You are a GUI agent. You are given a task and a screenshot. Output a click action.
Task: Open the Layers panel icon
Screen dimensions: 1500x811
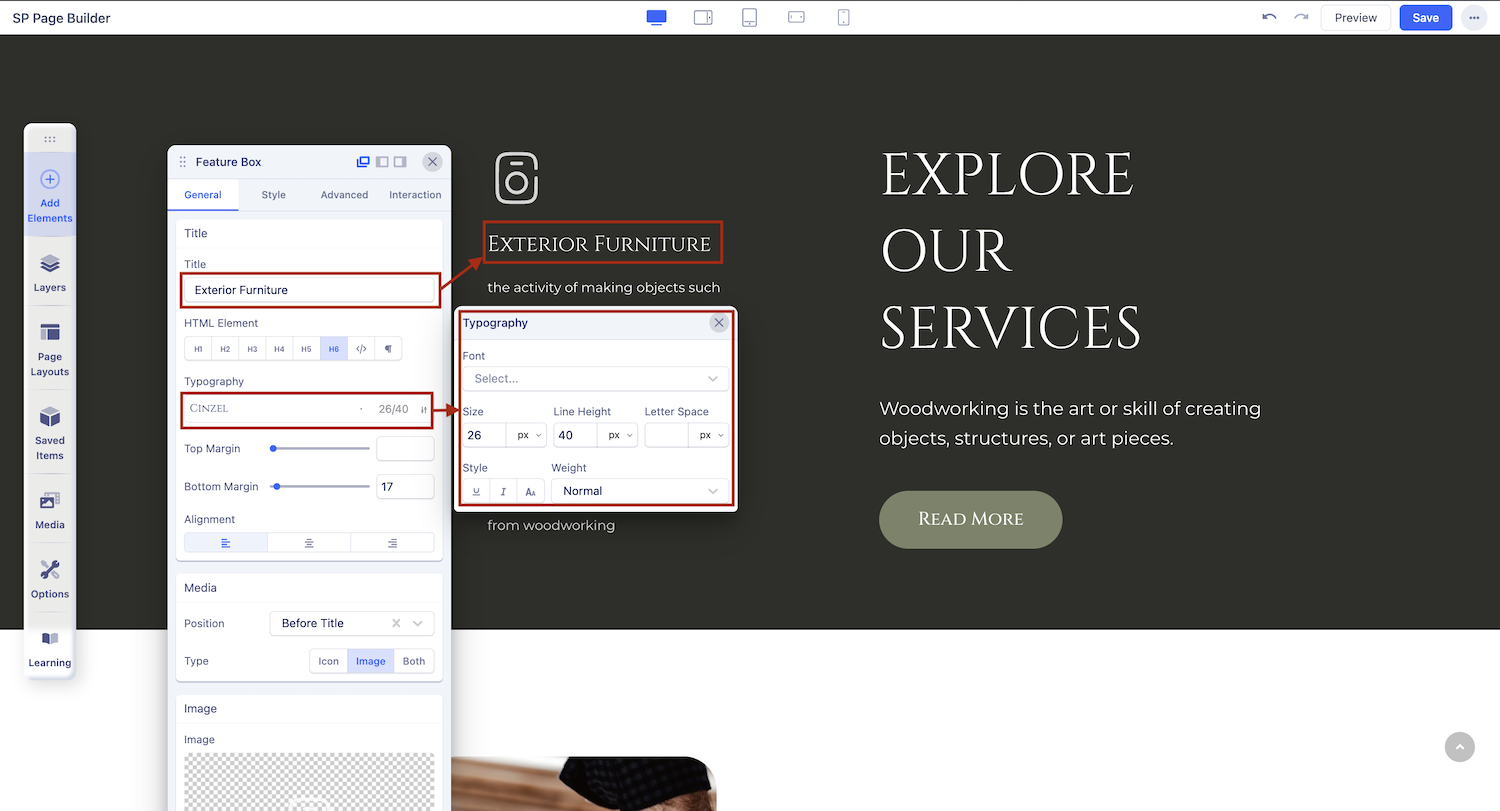tap(50, 264)
